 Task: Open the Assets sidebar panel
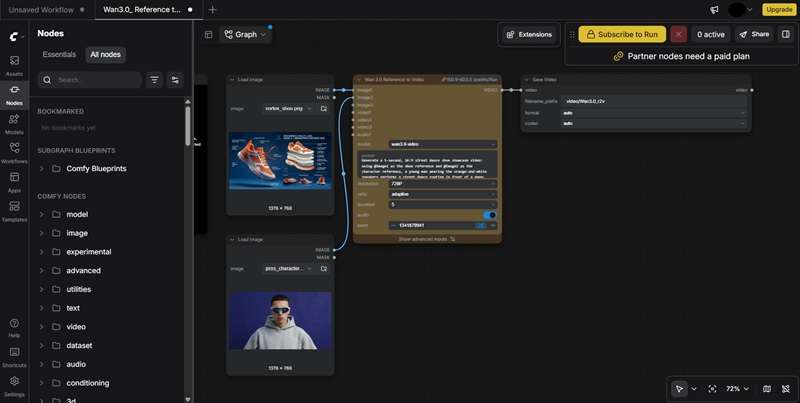pyautogui.click(x=14, y=65)
